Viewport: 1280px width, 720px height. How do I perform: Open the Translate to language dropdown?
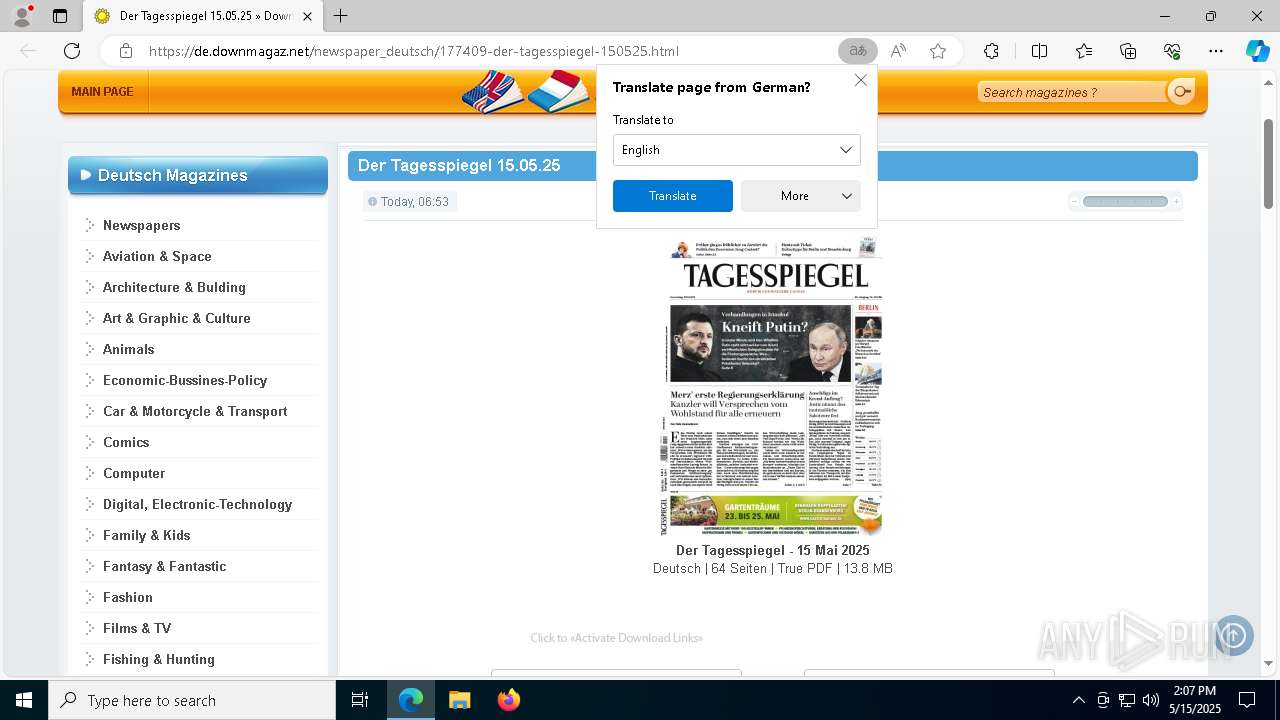pyautogui.click(x=736, y=150)
